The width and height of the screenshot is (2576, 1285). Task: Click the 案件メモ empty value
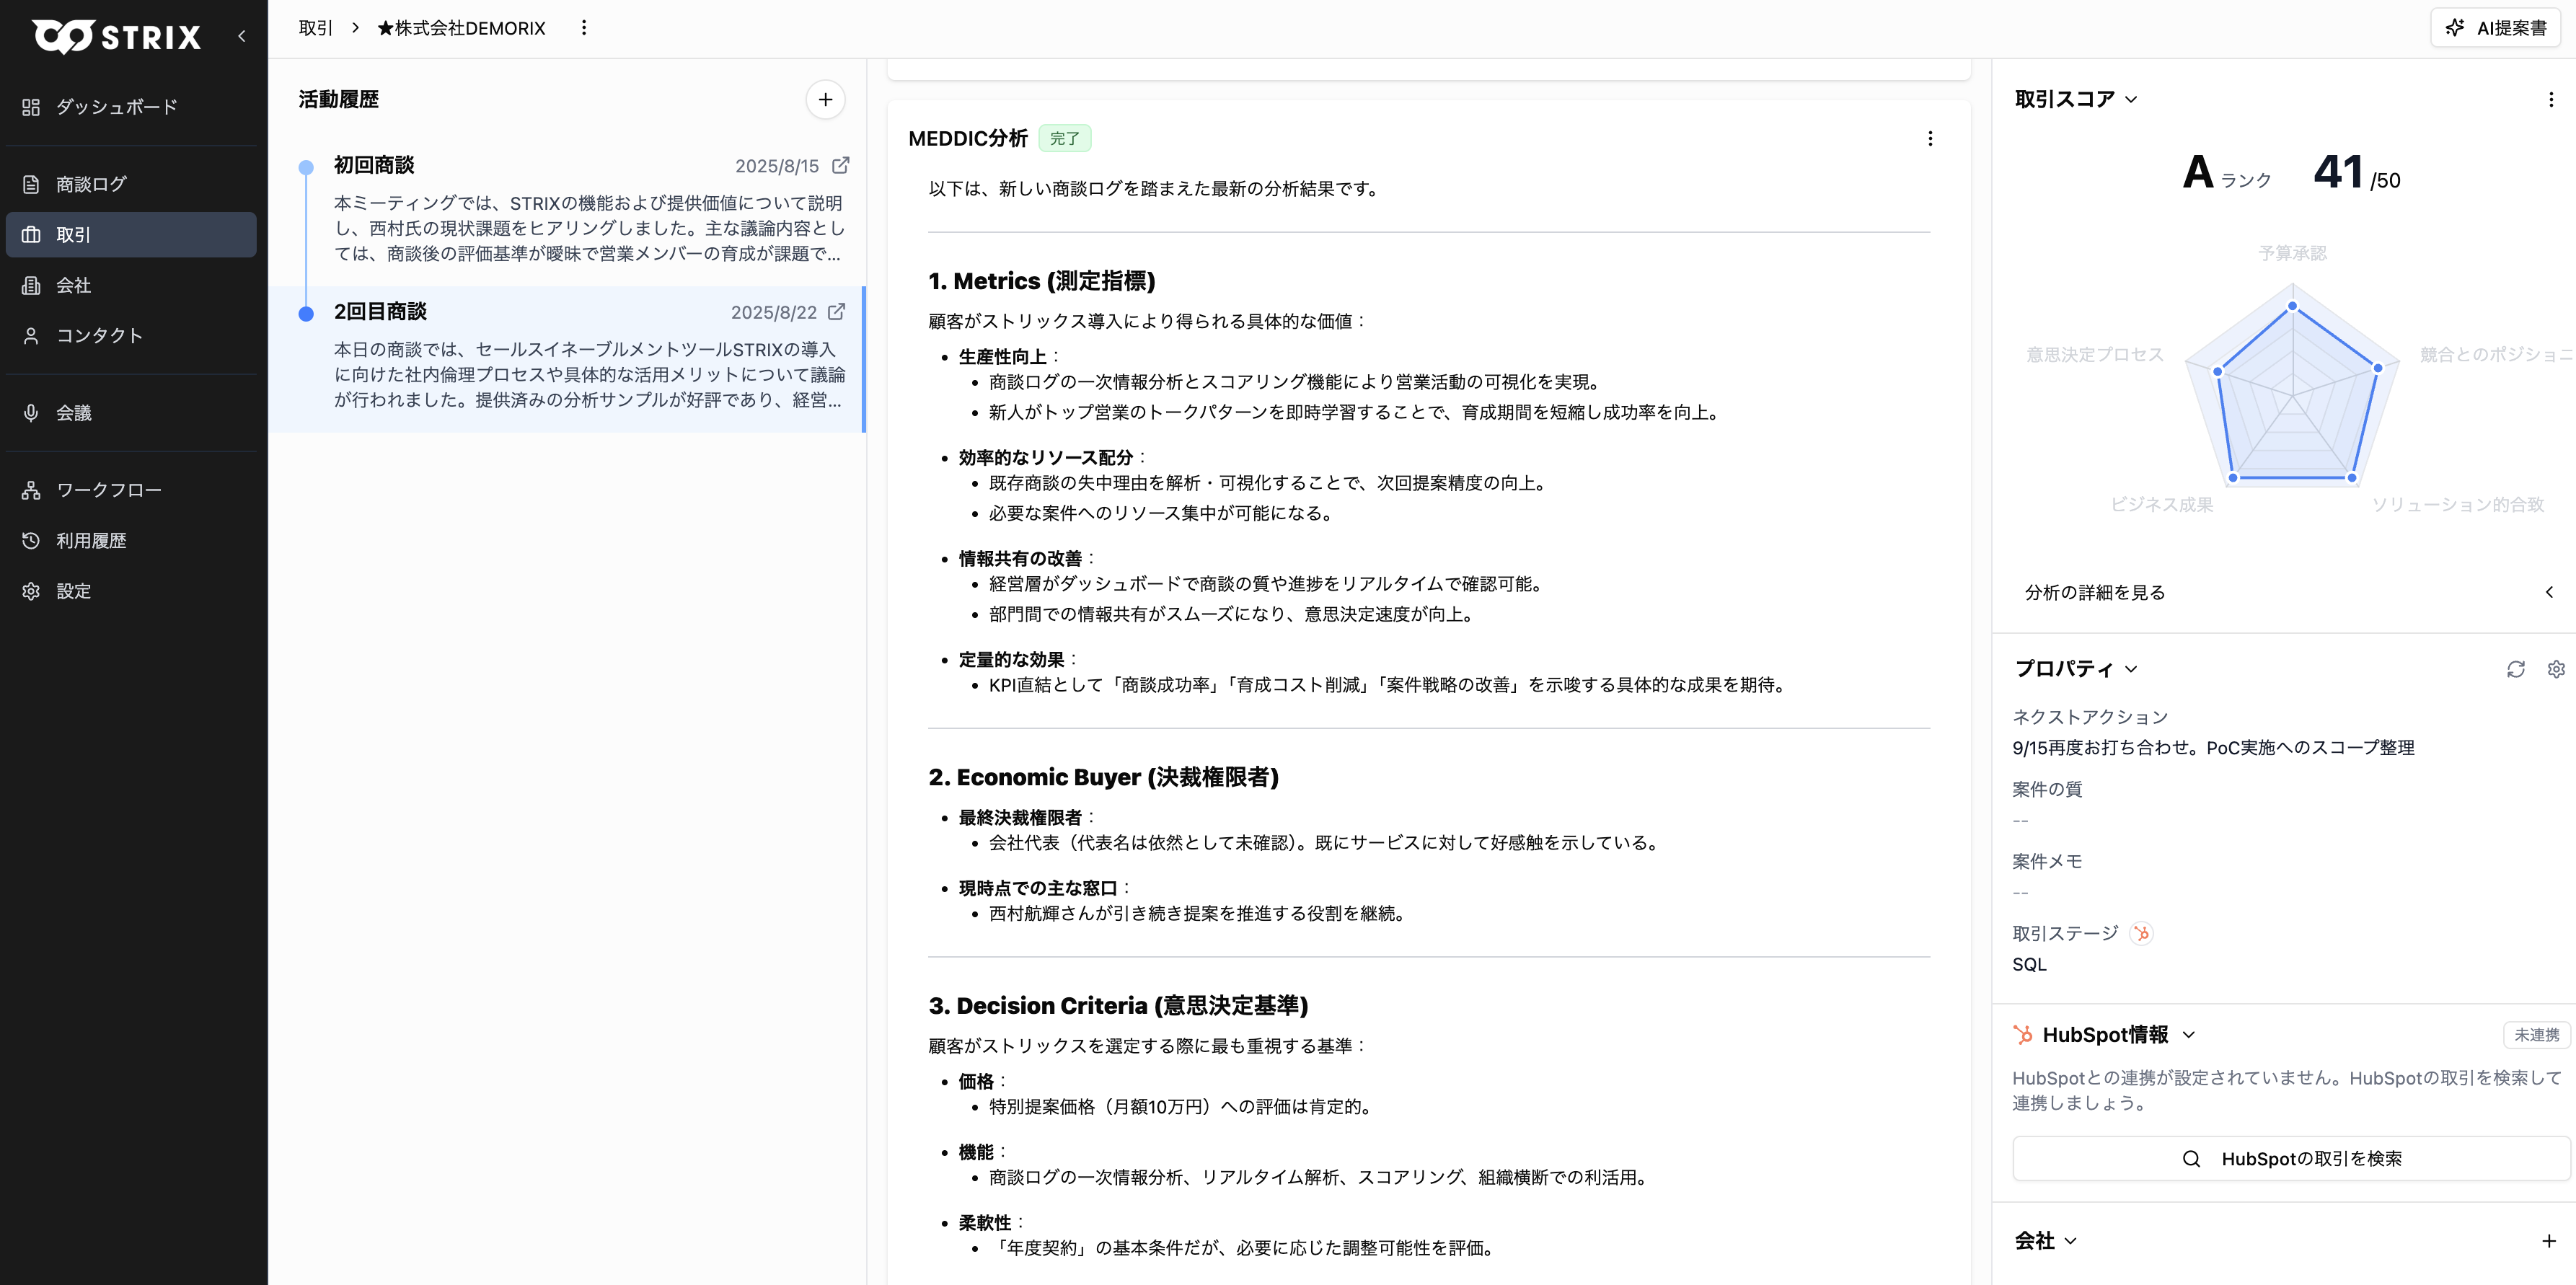point(2020,893)
